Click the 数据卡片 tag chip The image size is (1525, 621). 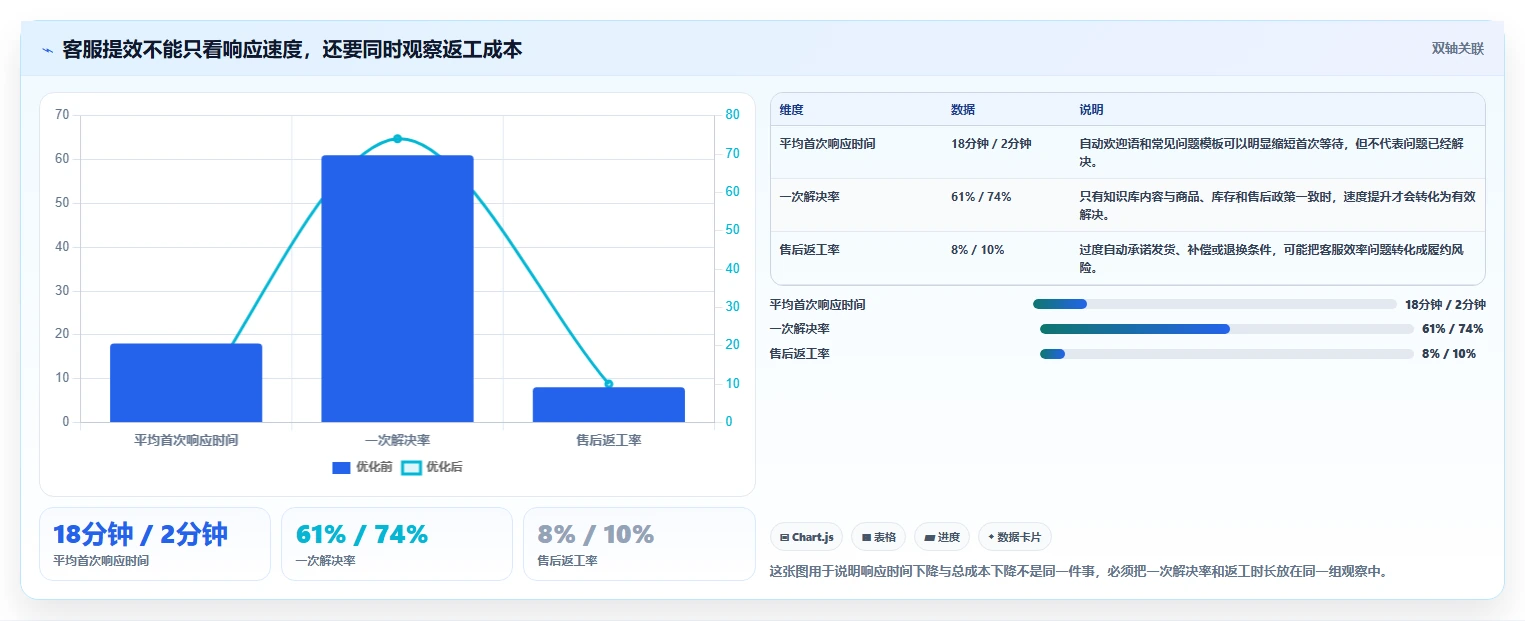(x=1014, y=537)
